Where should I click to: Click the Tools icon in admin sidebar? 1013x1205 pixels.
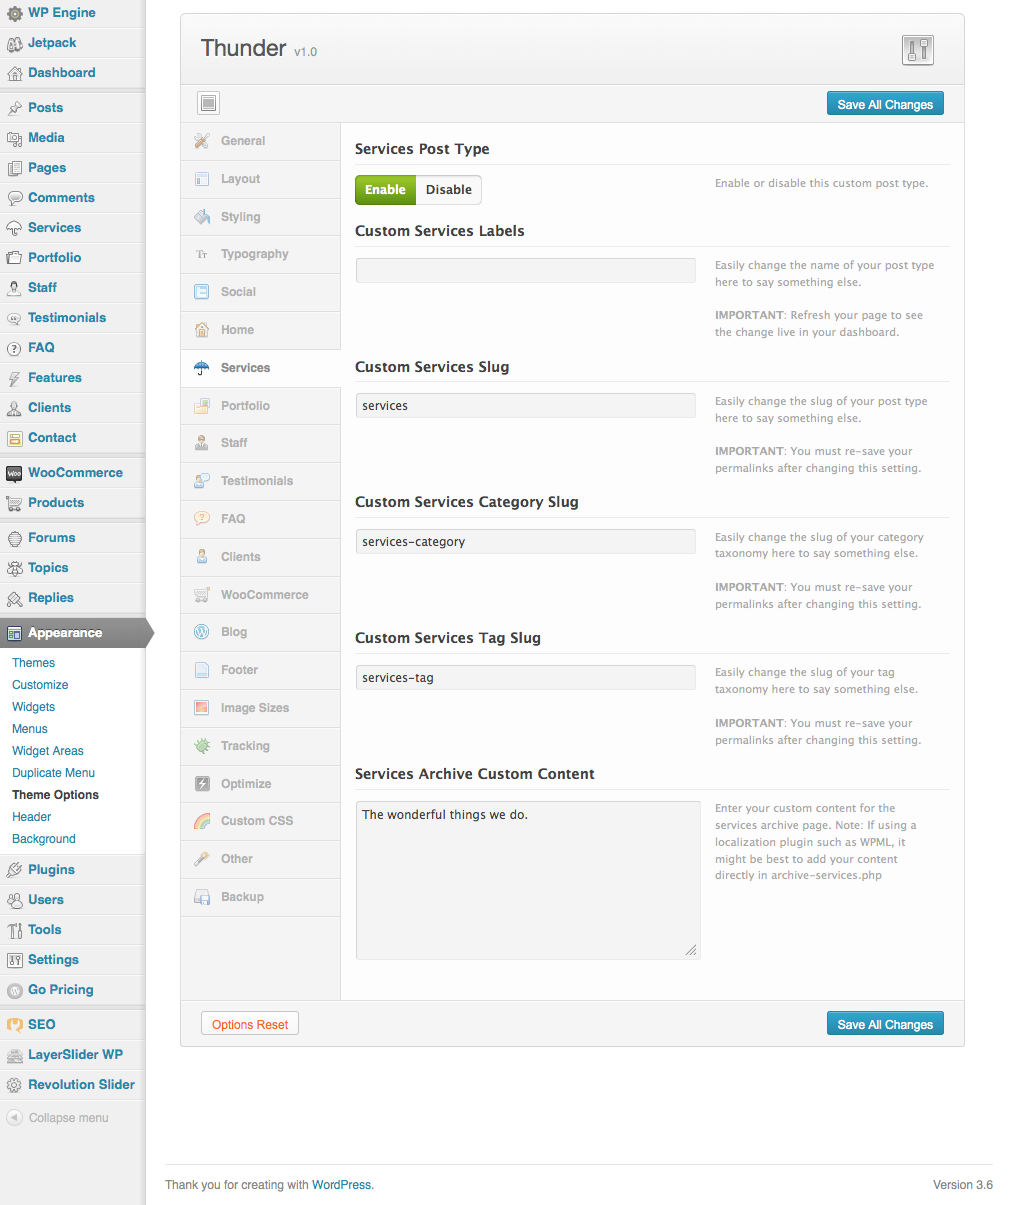(x=14, y=930)
